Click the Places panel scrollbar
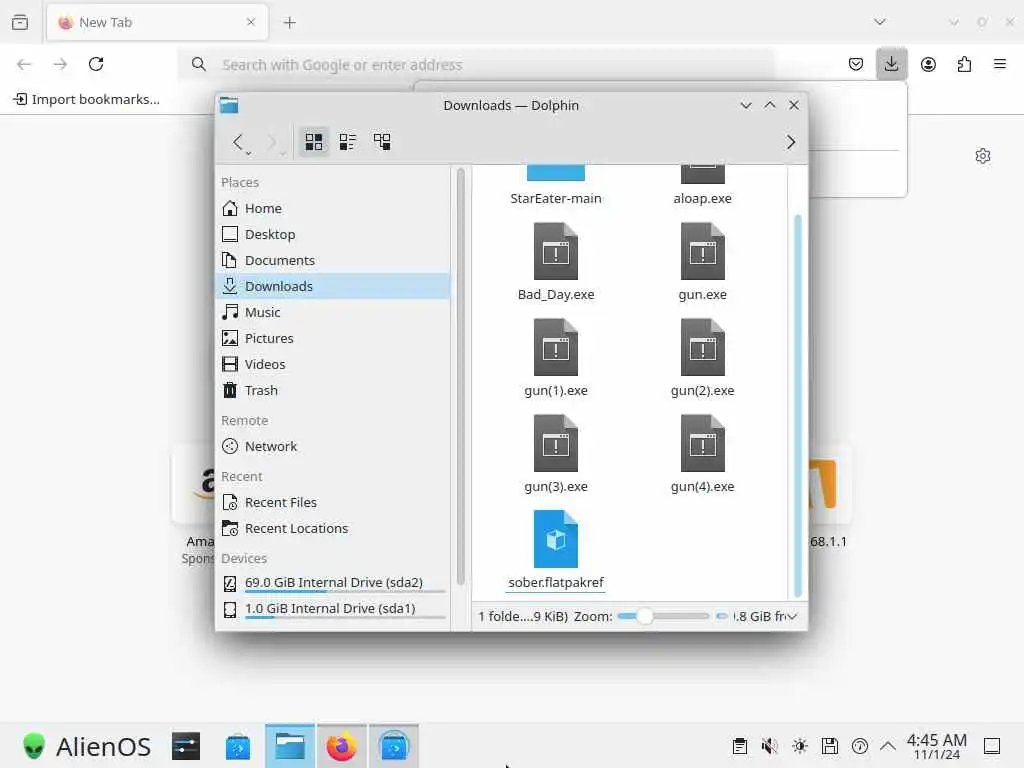Image resolution: width=1024 pixels, height=768 pixels. (460, 376)
